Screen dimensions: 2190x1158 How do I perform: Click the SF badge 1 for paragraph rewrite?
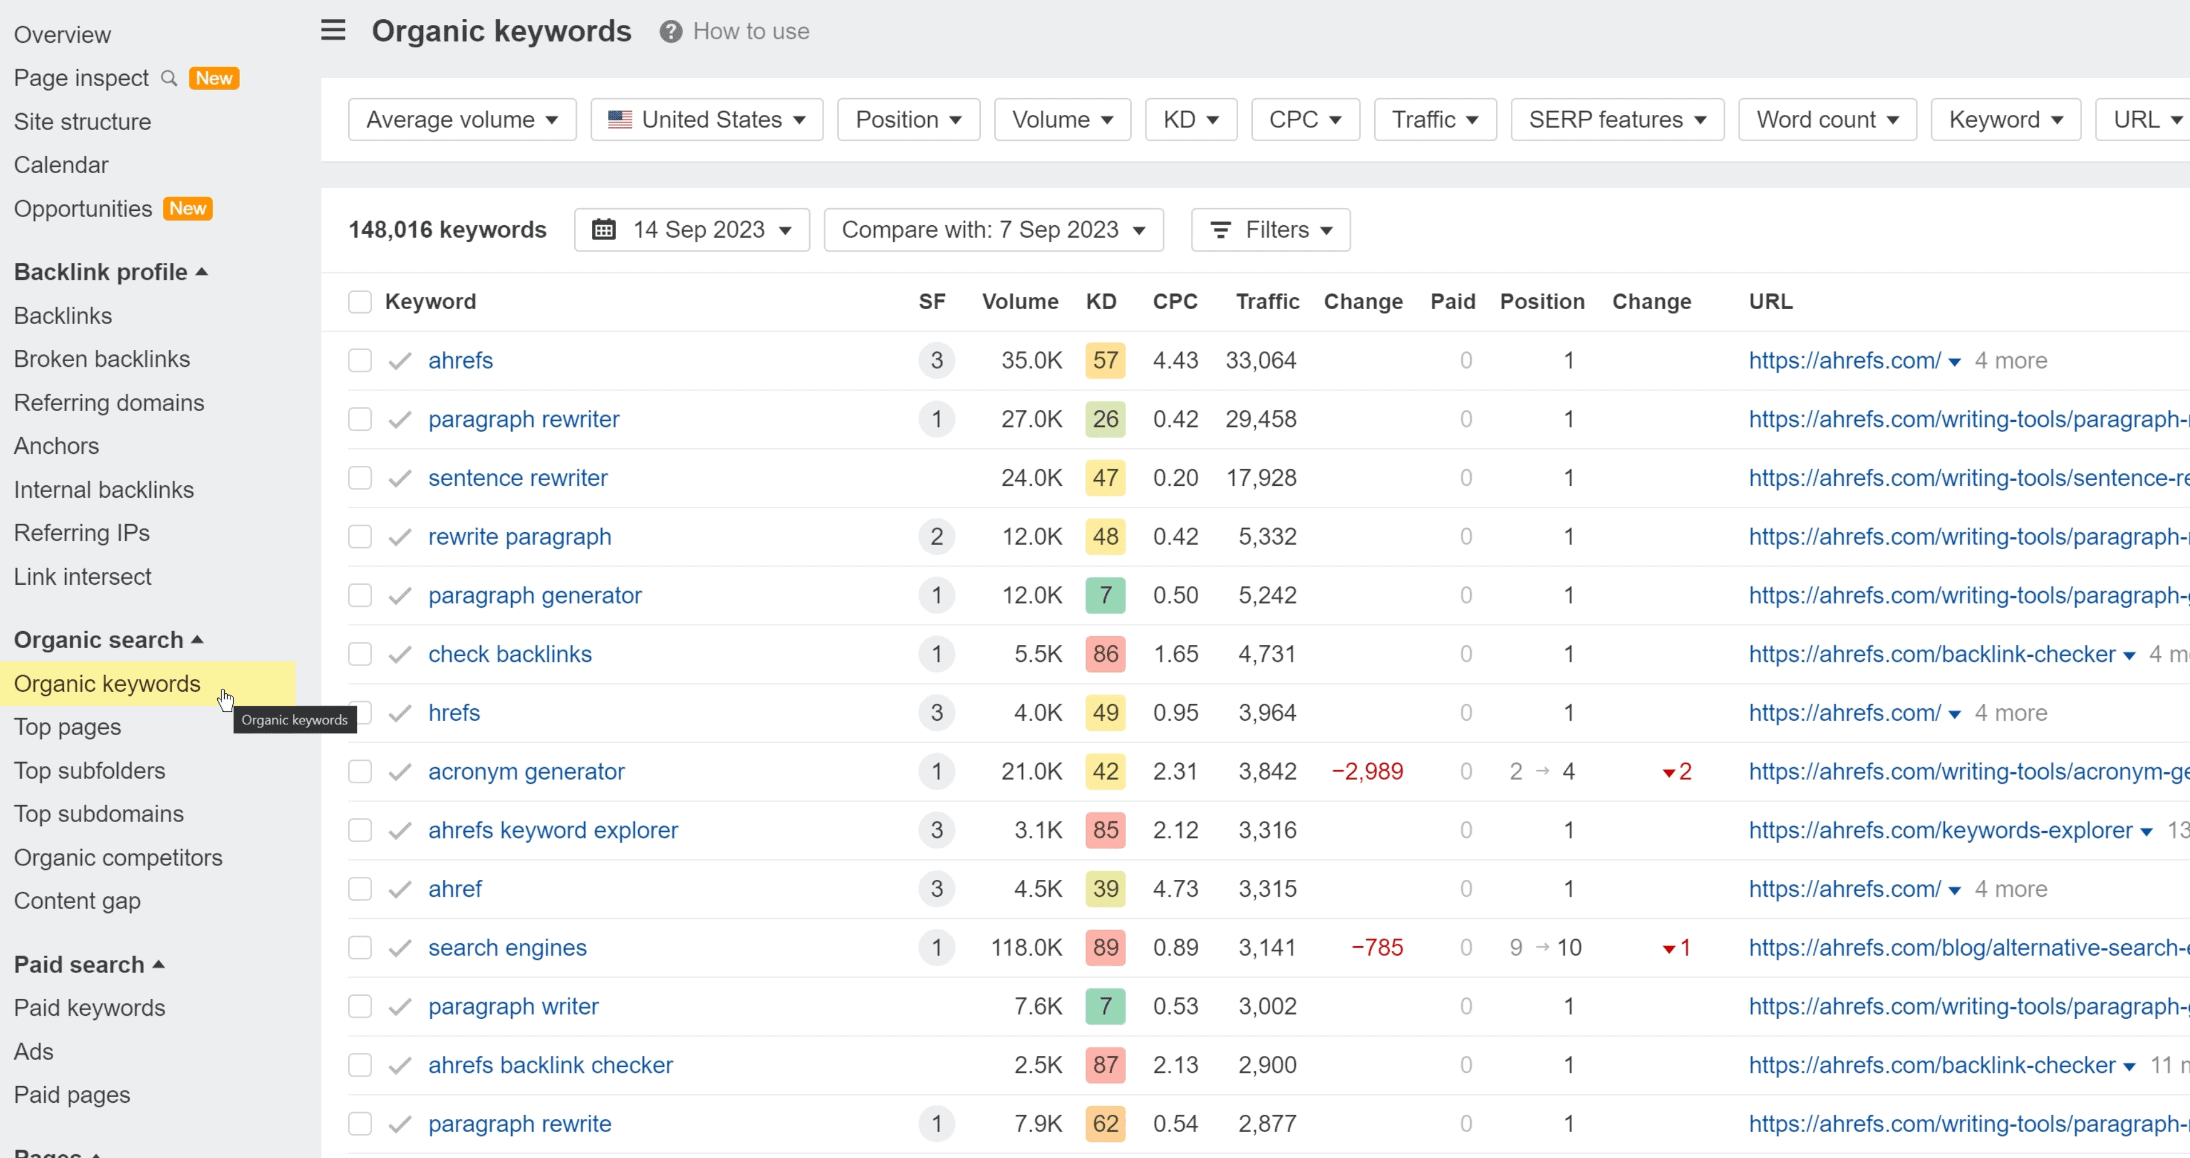point(936,1124)
